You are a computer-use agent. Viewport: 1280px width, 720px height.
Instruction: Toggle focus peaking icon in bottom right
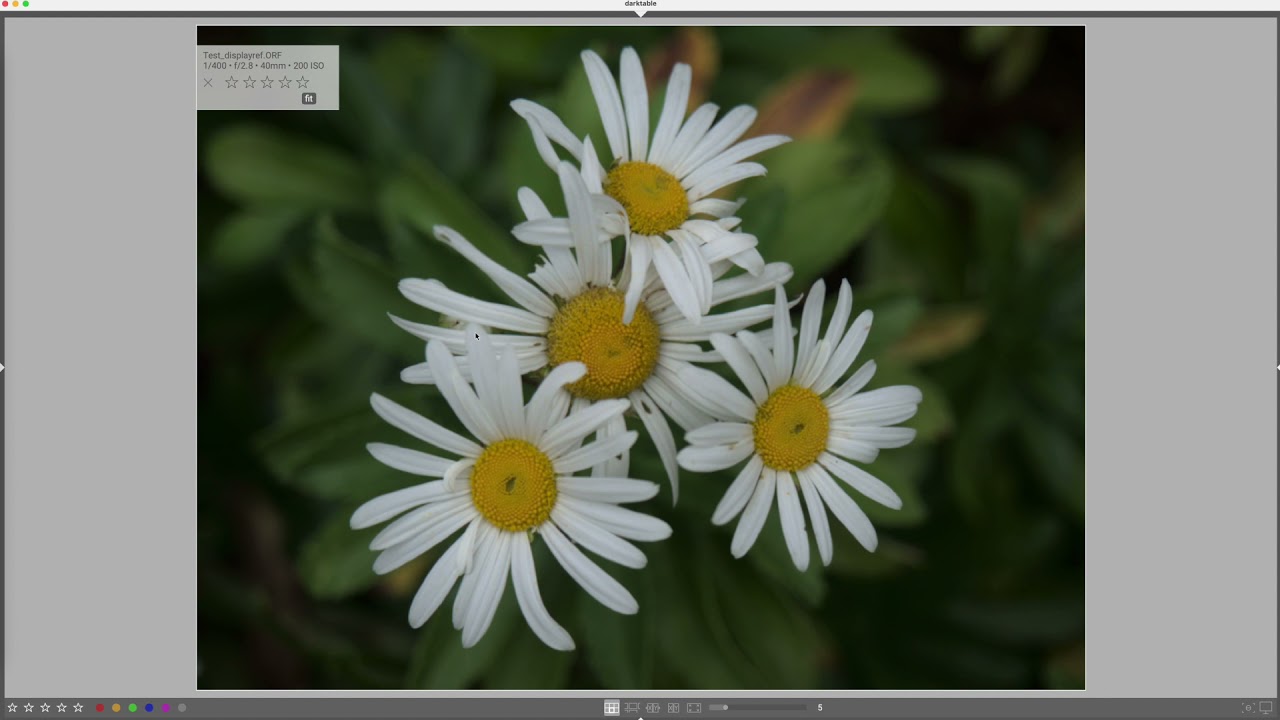(1248, 708)
